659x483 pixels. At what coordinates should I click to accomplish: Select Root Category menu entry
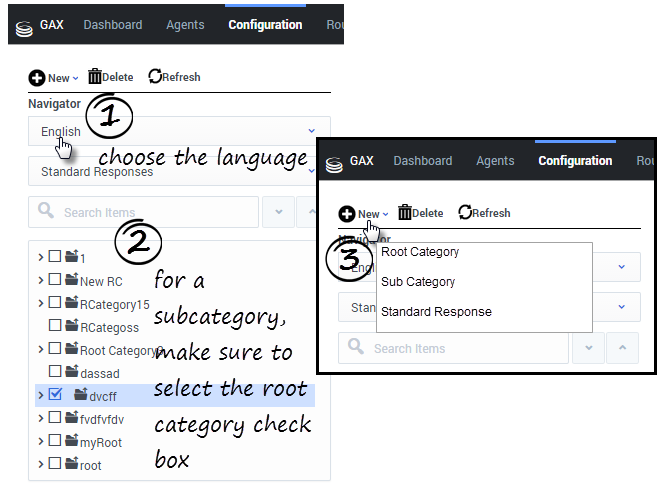[x=420, y=252]
